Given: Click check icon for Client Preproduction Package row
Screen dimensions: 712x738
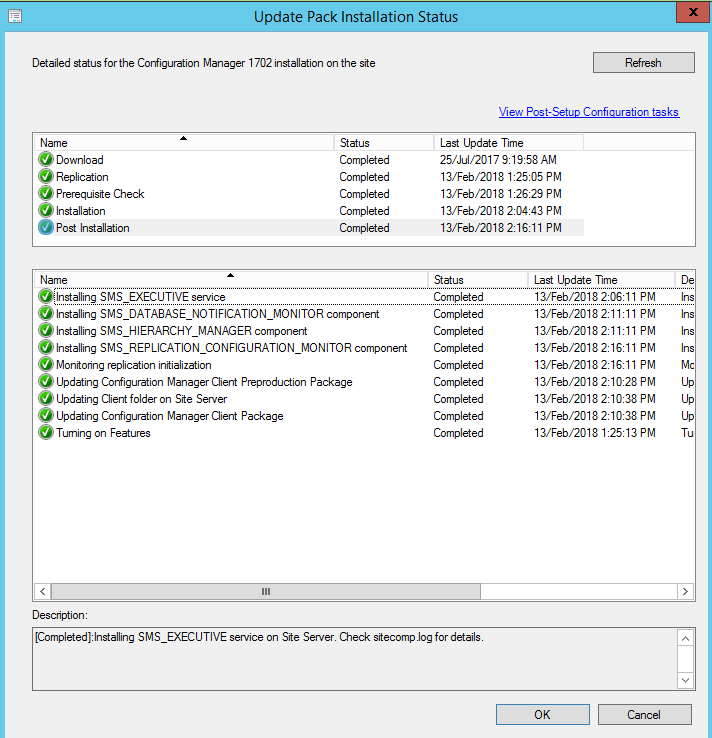Looking at the screenshot, I should [x=46, y=381].
